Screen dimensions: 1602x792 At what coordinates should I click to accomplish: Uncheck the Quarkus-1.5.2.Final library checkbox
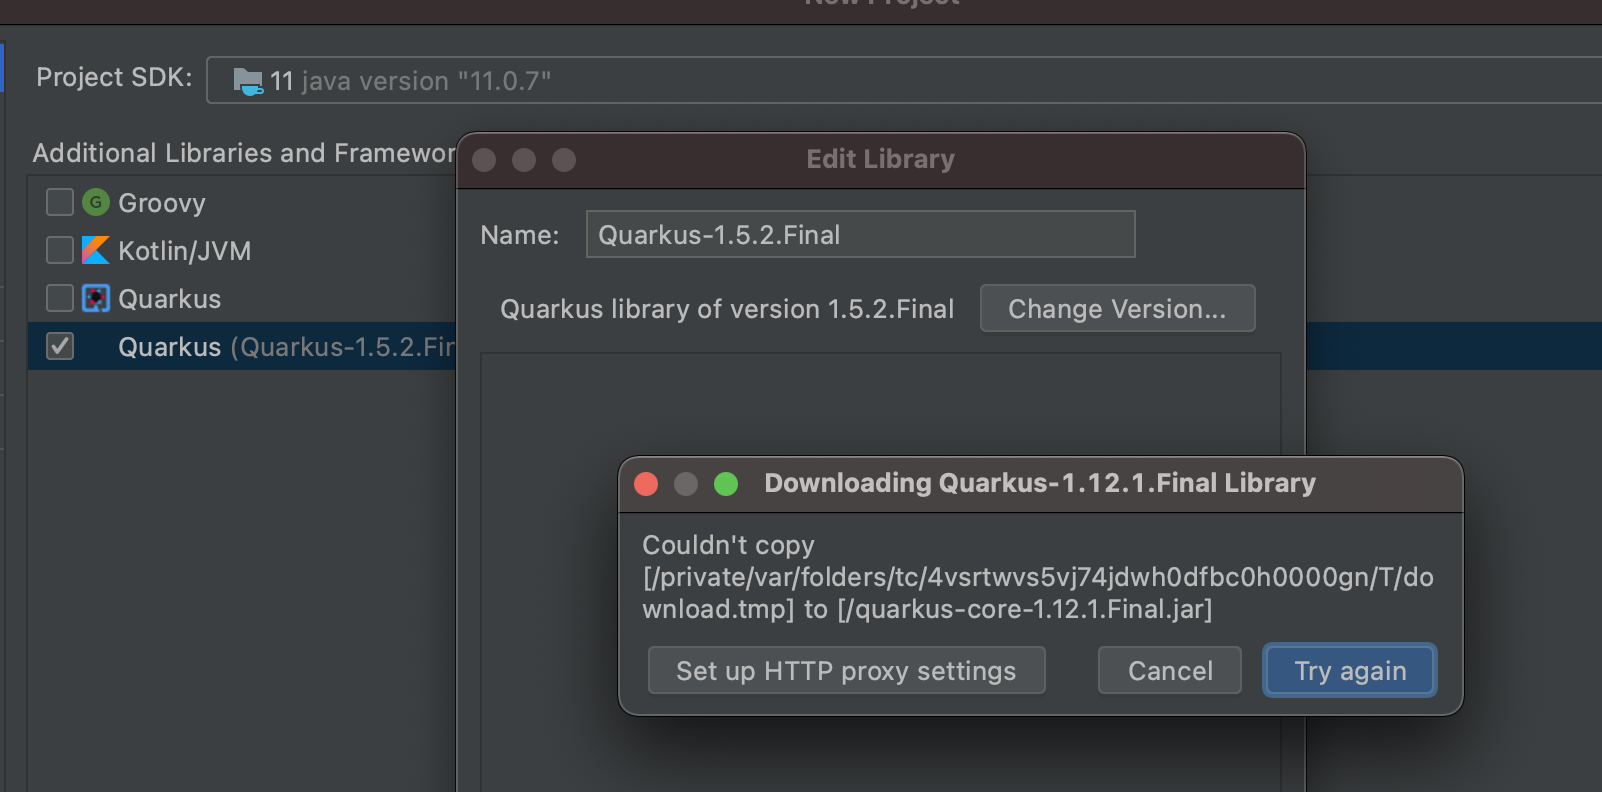pyautogui.click(x=60, y=346)
